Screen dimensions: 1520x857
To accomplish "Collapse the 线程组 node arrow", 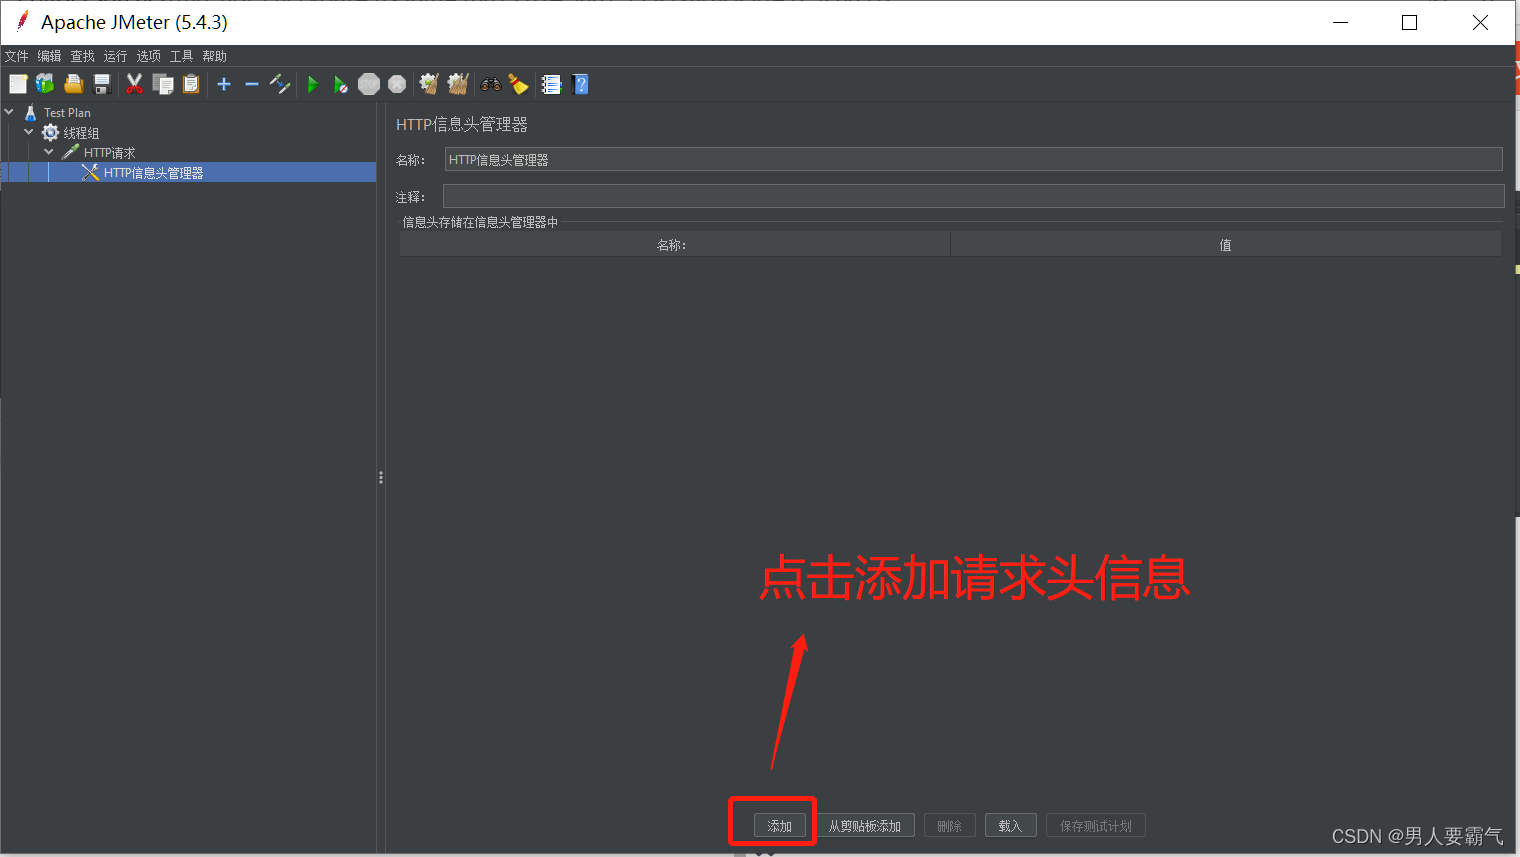I will [x=29, y=132].
